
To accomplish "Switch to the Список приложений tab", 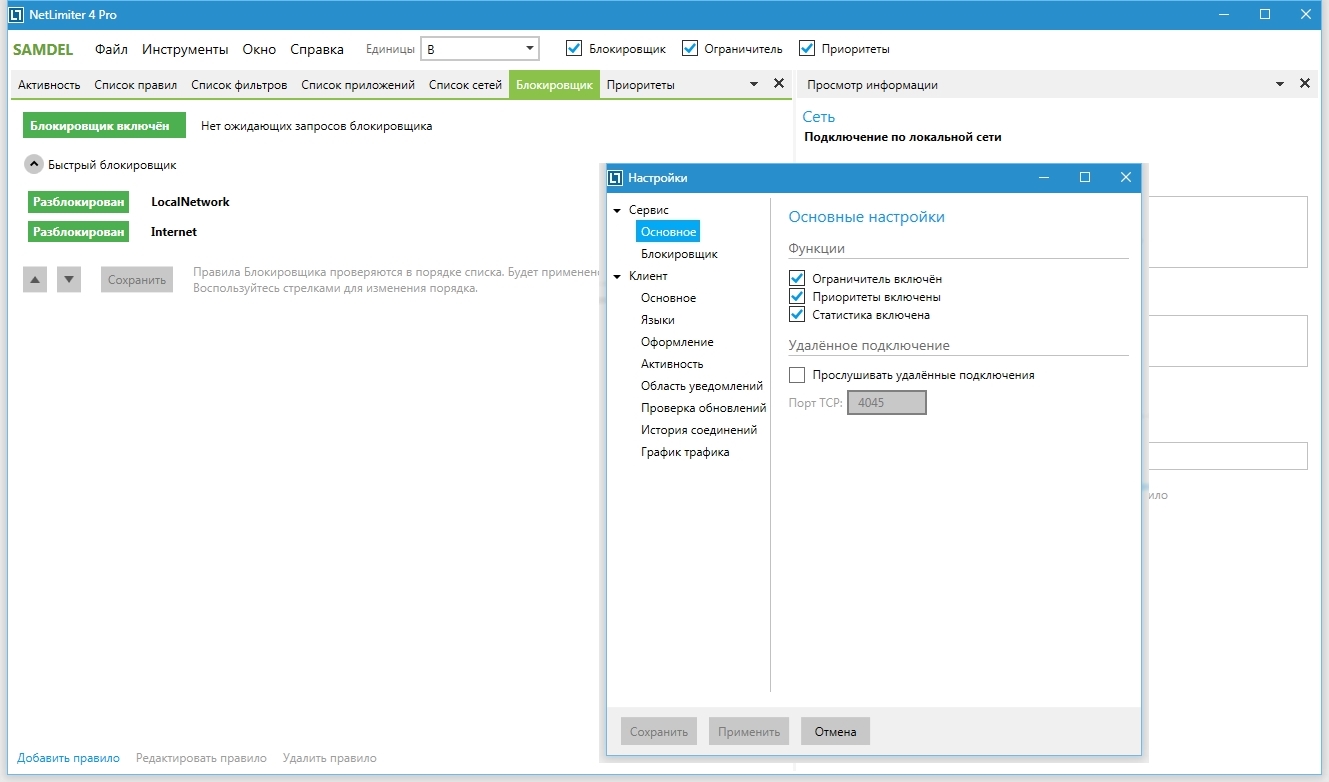I will pyautogui.click(x=358, y=85).
